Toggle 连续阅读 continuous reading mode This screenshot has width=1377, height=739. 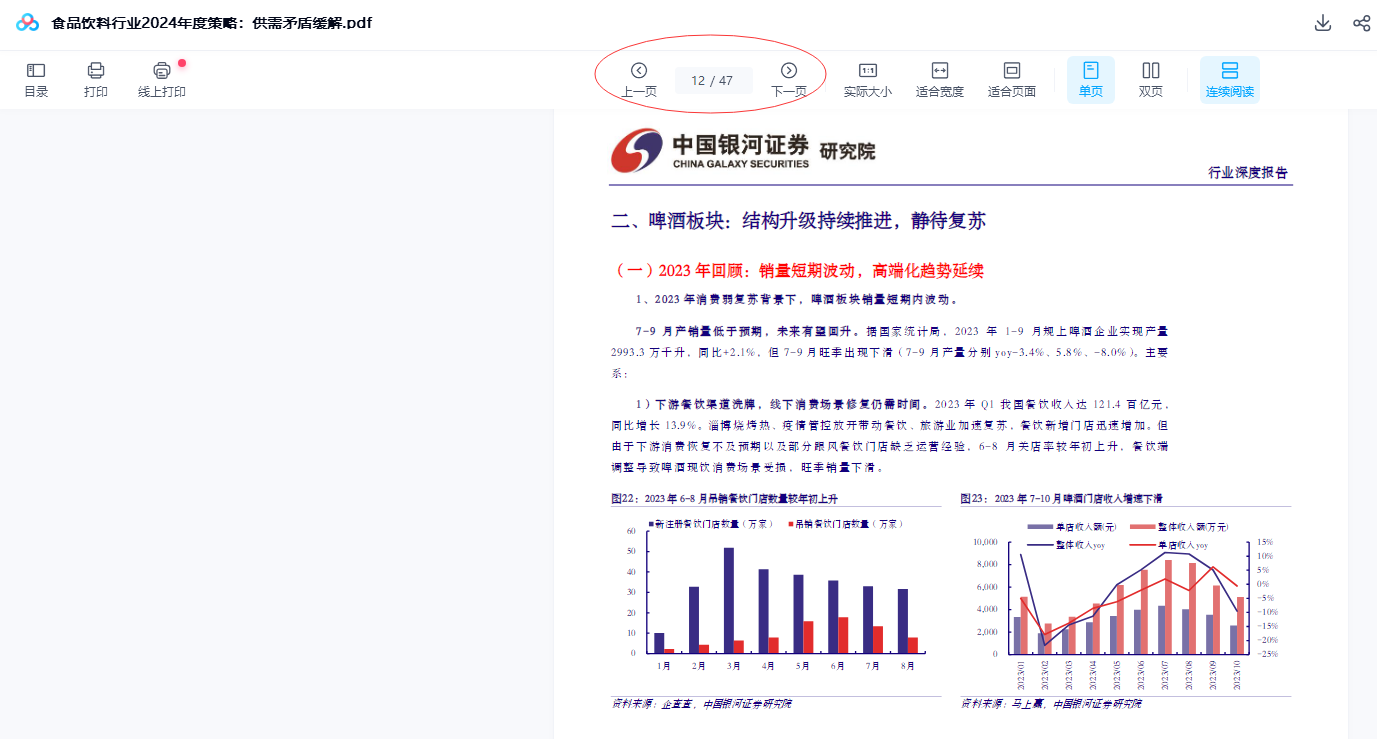point(1229,80)
